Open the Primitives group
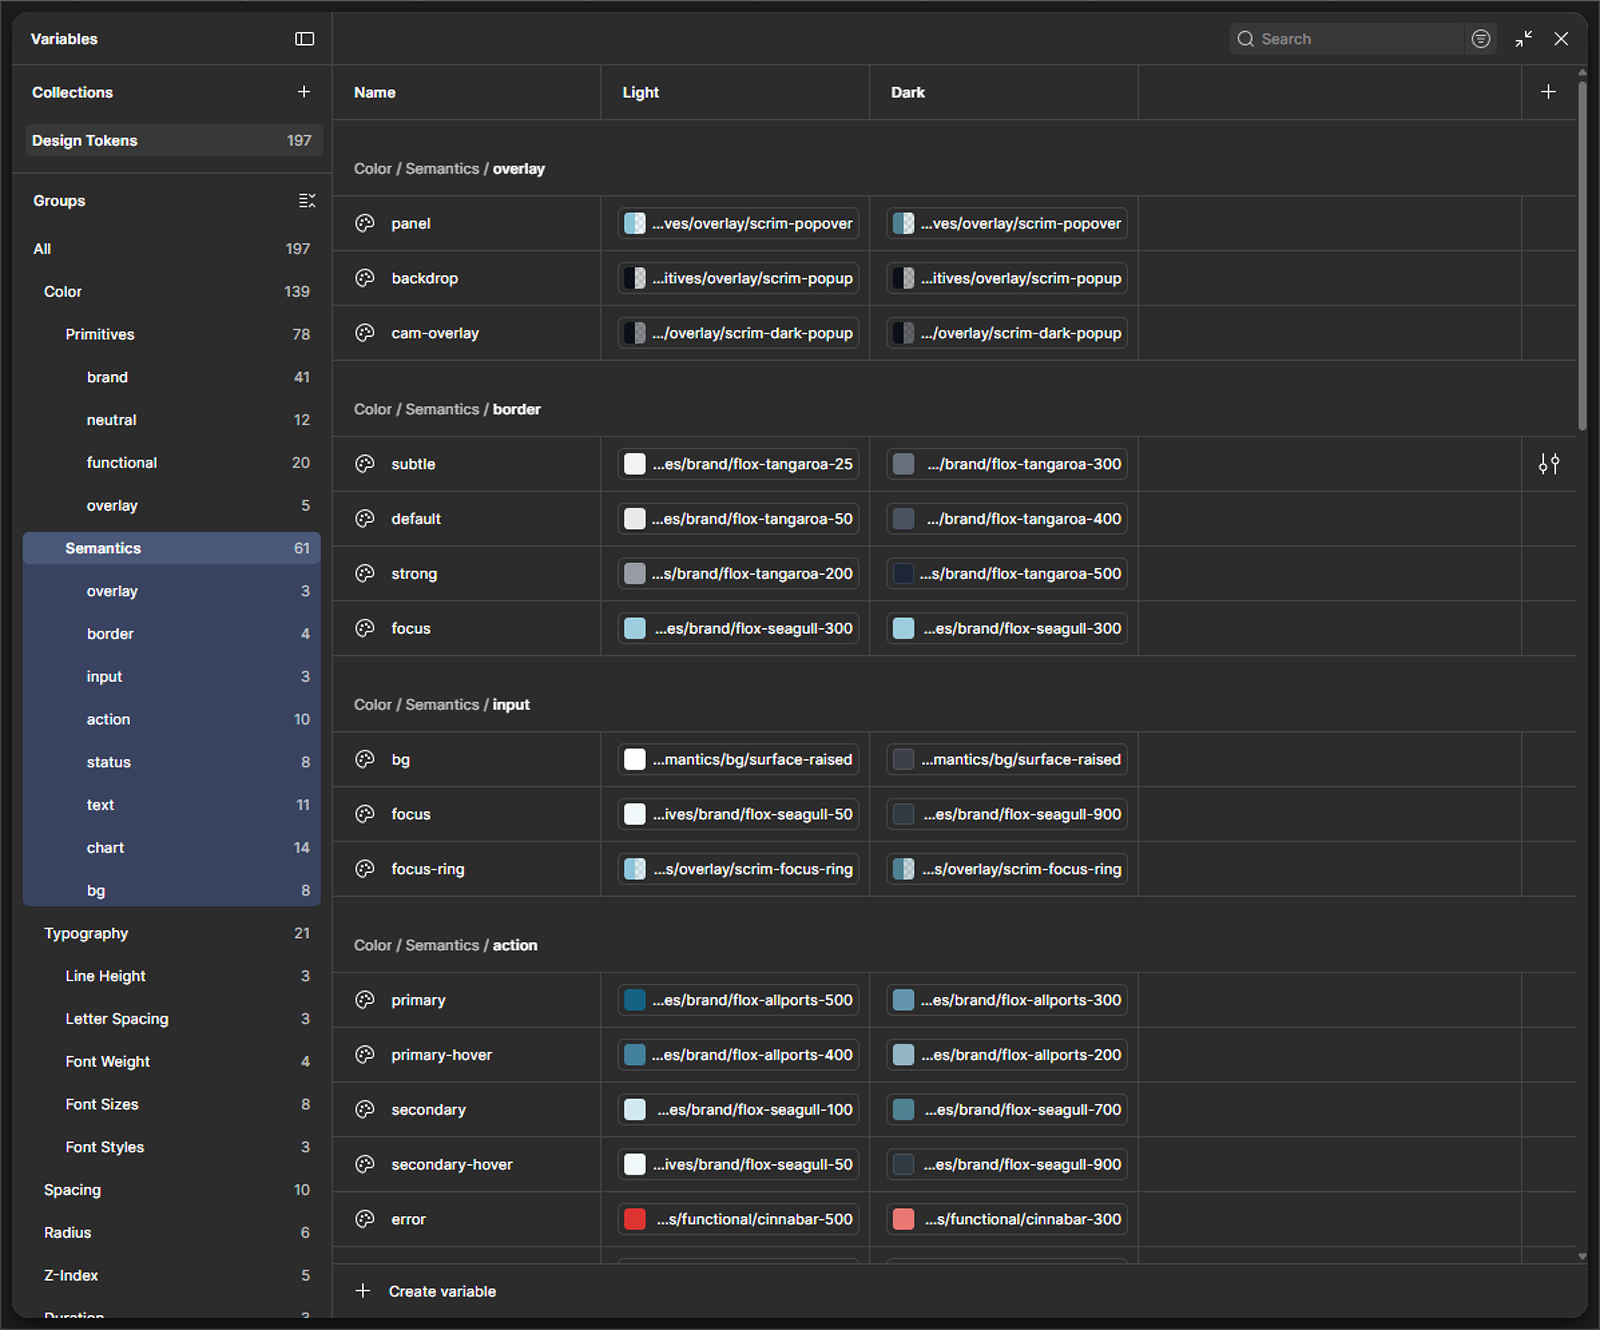The height and width of the screenshot is (1330, 1600). point(172,335)
